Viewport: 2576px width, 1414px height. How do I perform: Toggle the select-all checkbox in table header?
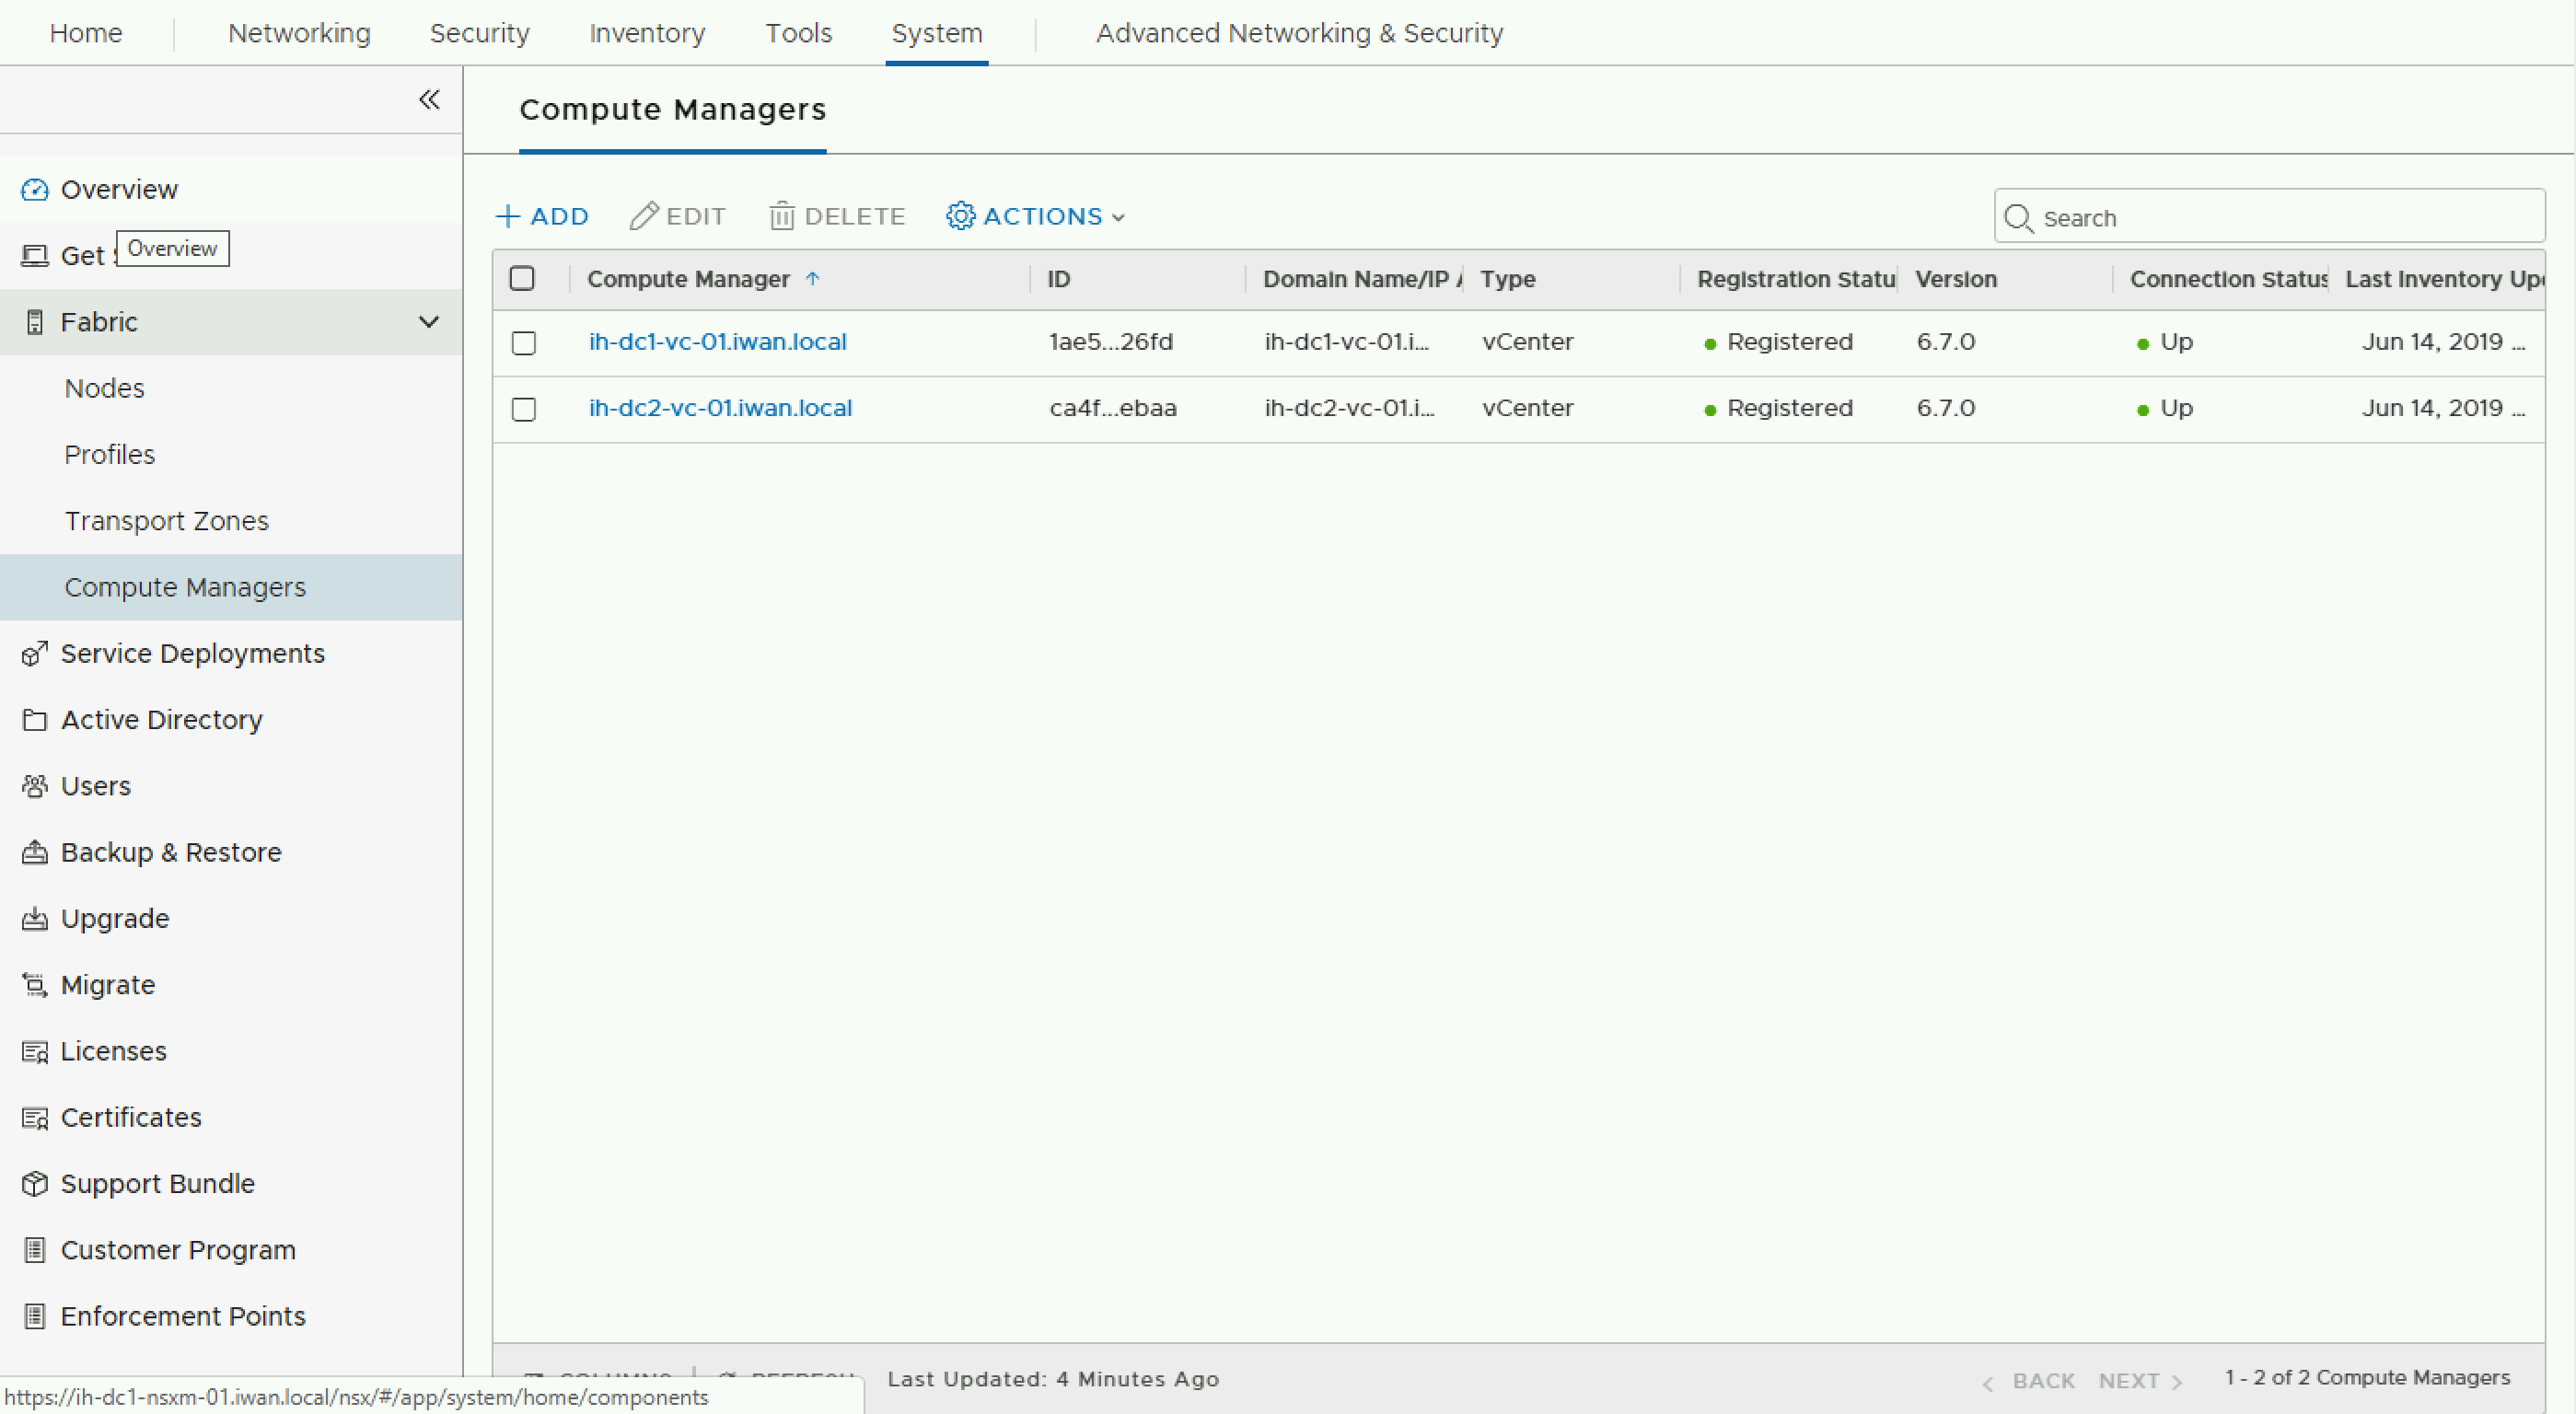pos(522,278)
